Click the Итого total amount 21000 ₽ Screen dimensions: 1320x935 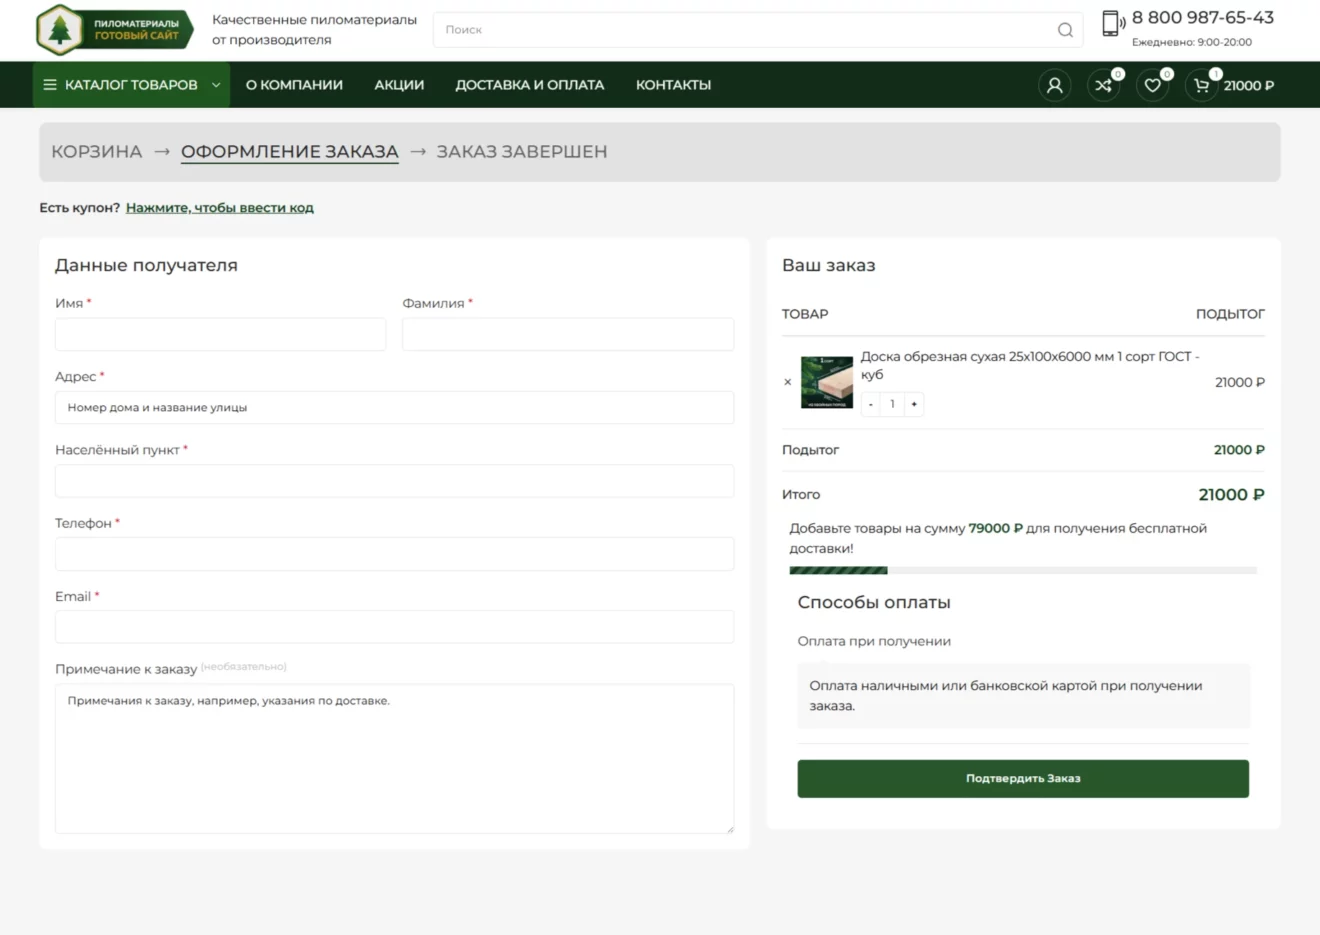point(1232,495)
